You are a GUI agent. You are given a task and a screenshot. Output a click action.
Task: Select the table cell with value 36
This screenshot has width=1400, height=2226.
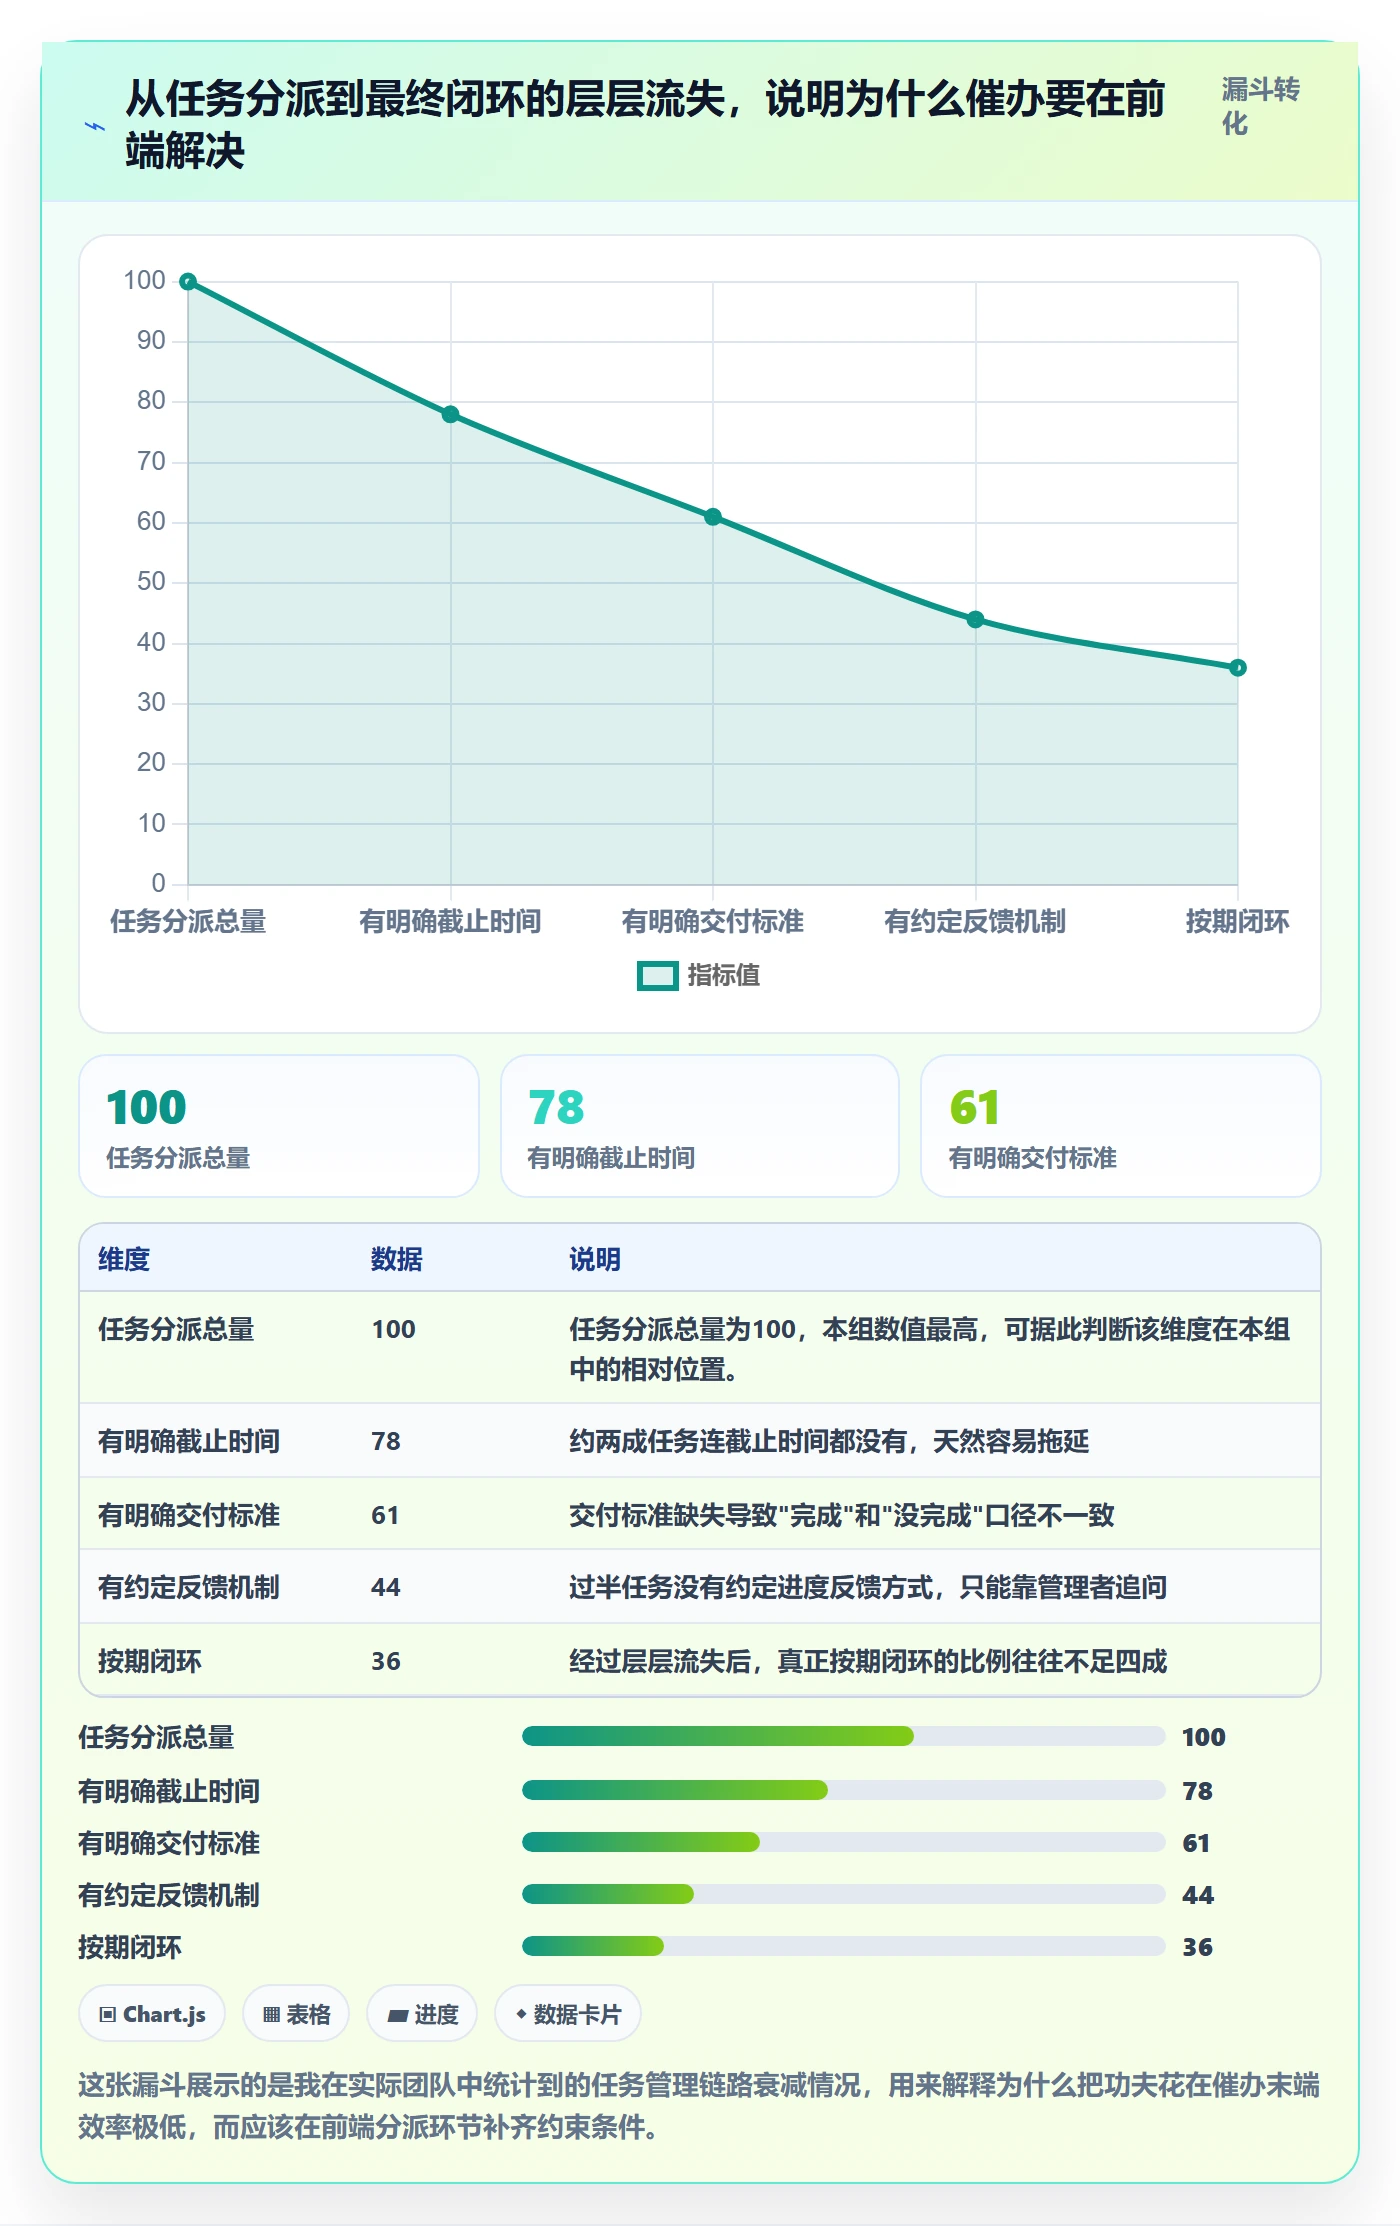click(x=386, y=1661)
